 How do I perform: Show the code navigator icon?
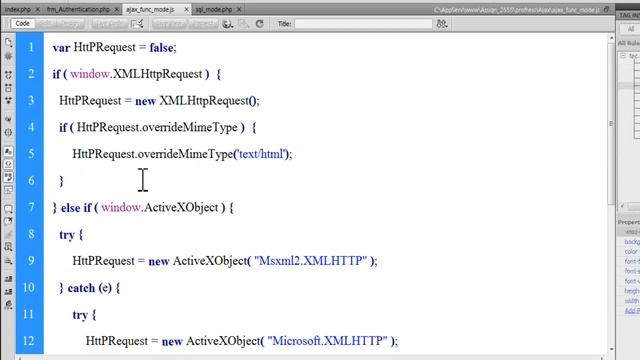pyautogui.click(x=8, y=56)
